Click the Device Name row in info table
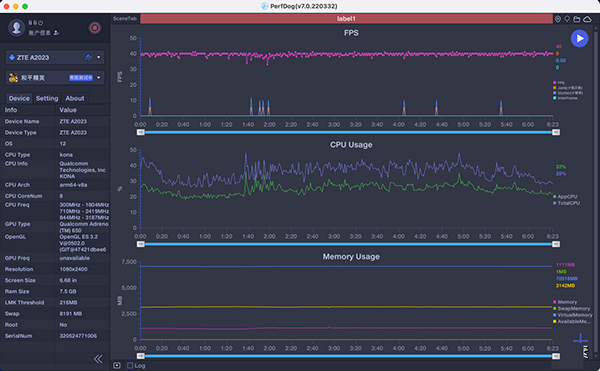The height and width of the screenshot is (371, 600). 55,121
